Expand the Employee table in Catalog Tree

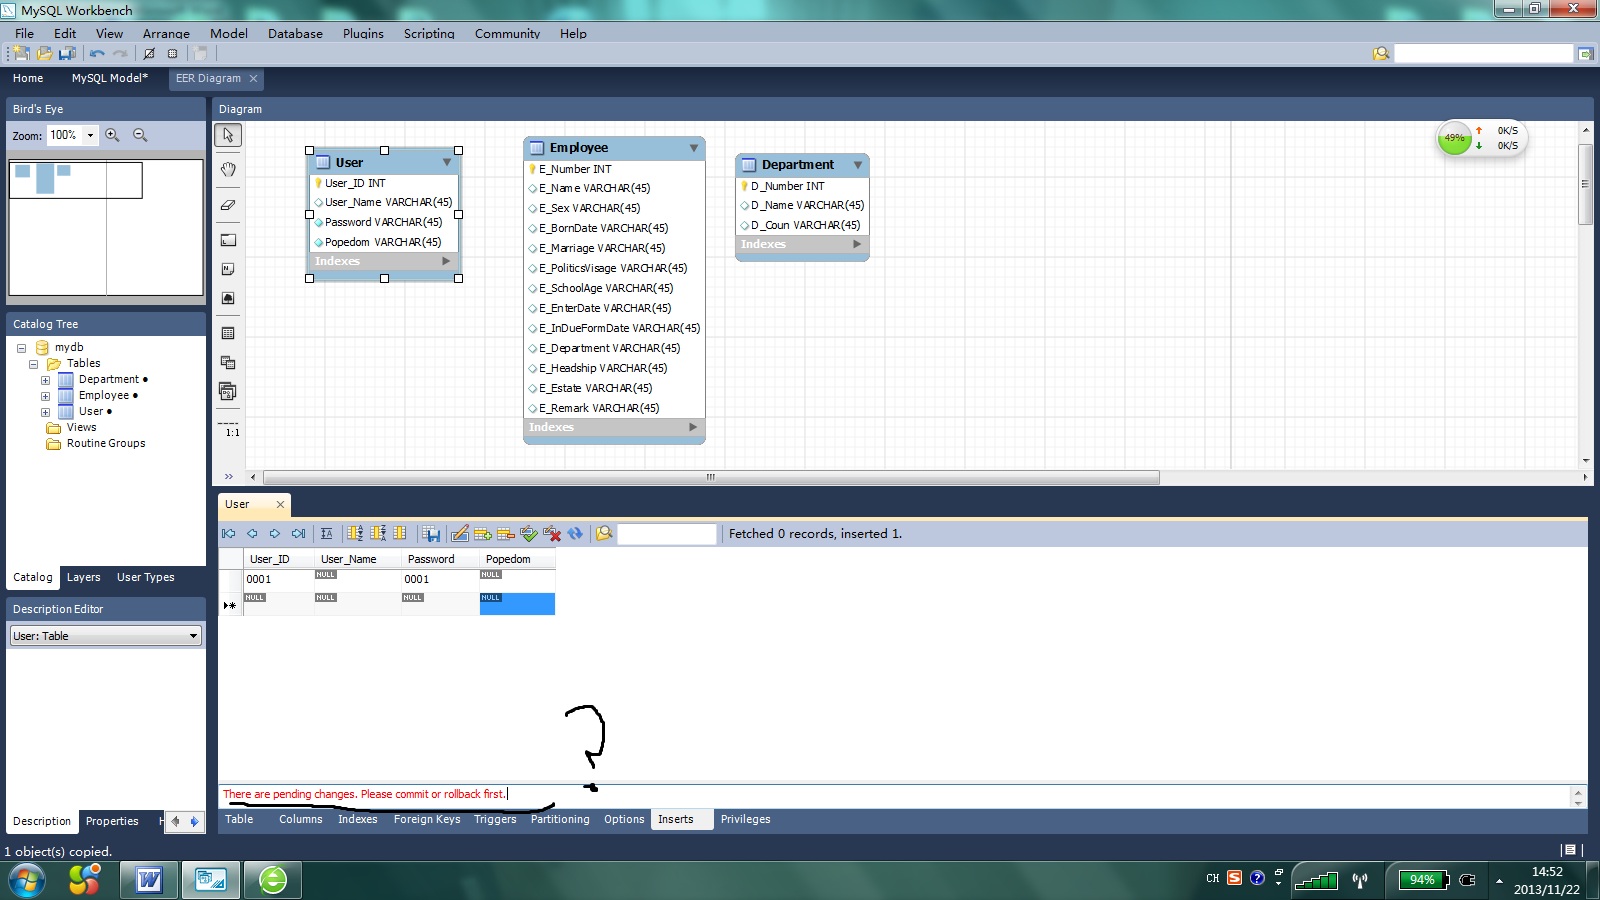[45, 396]
